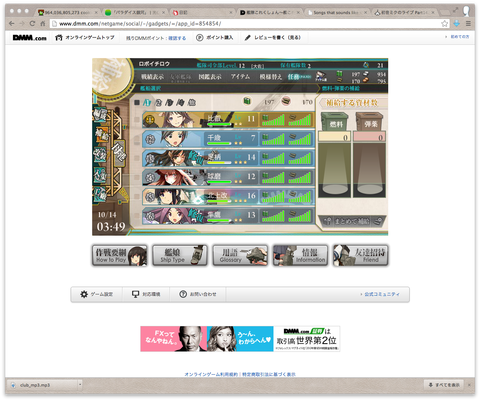Switch to the 日記 tab

click(x=203, y=12)
